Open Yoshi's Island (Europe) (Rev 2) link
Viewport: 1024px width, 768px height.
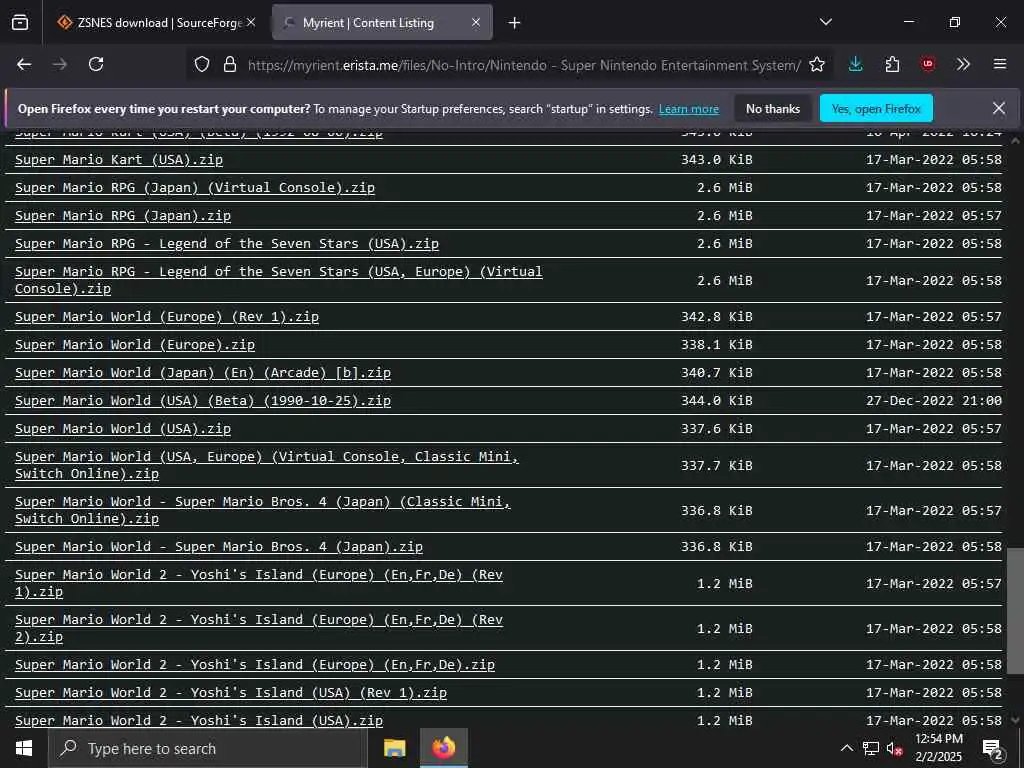pyautogui.click(x=259, y=628)
